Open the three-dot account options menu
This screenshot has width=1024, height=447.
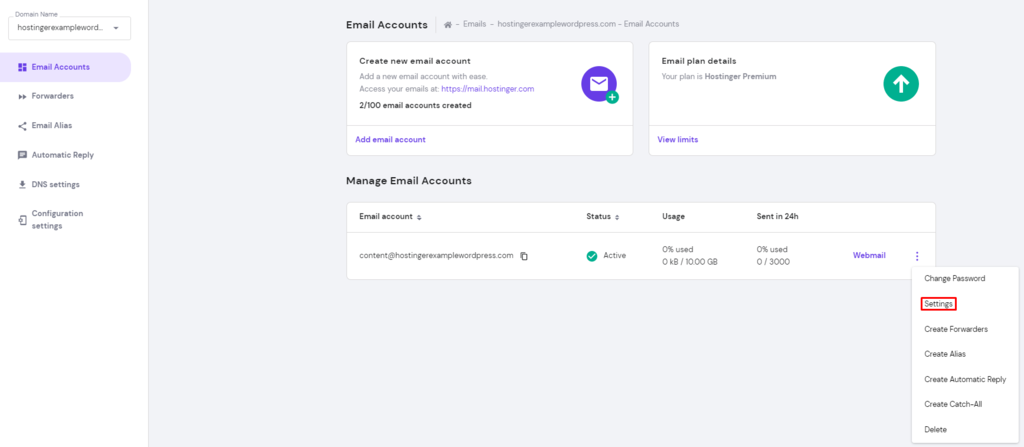(x=916, y=256)
